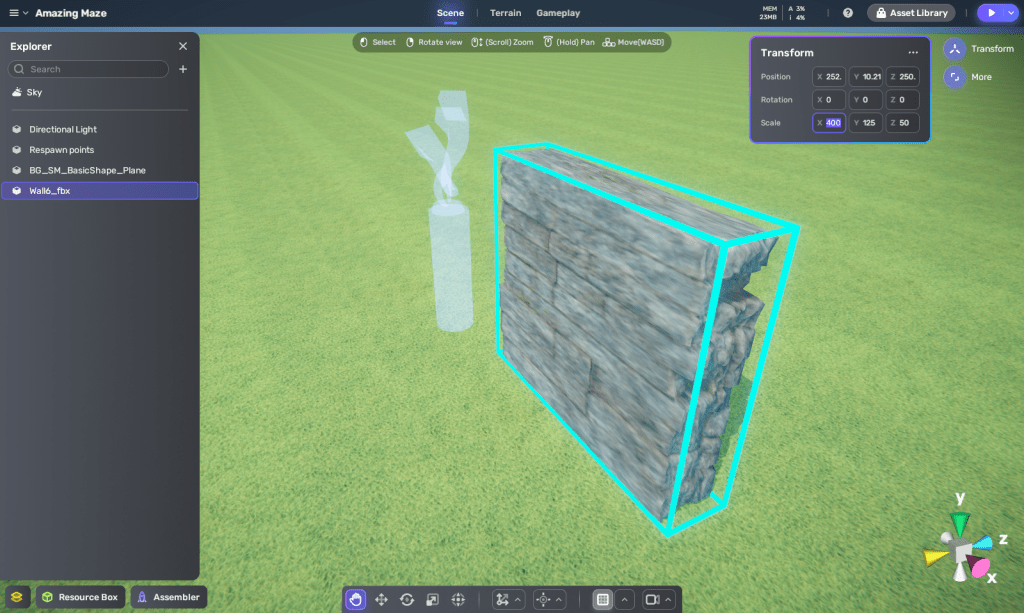Select the hand tool in bottom toolbar
The width and height of the screenshot is (1024, 613).
click(355, 599)
